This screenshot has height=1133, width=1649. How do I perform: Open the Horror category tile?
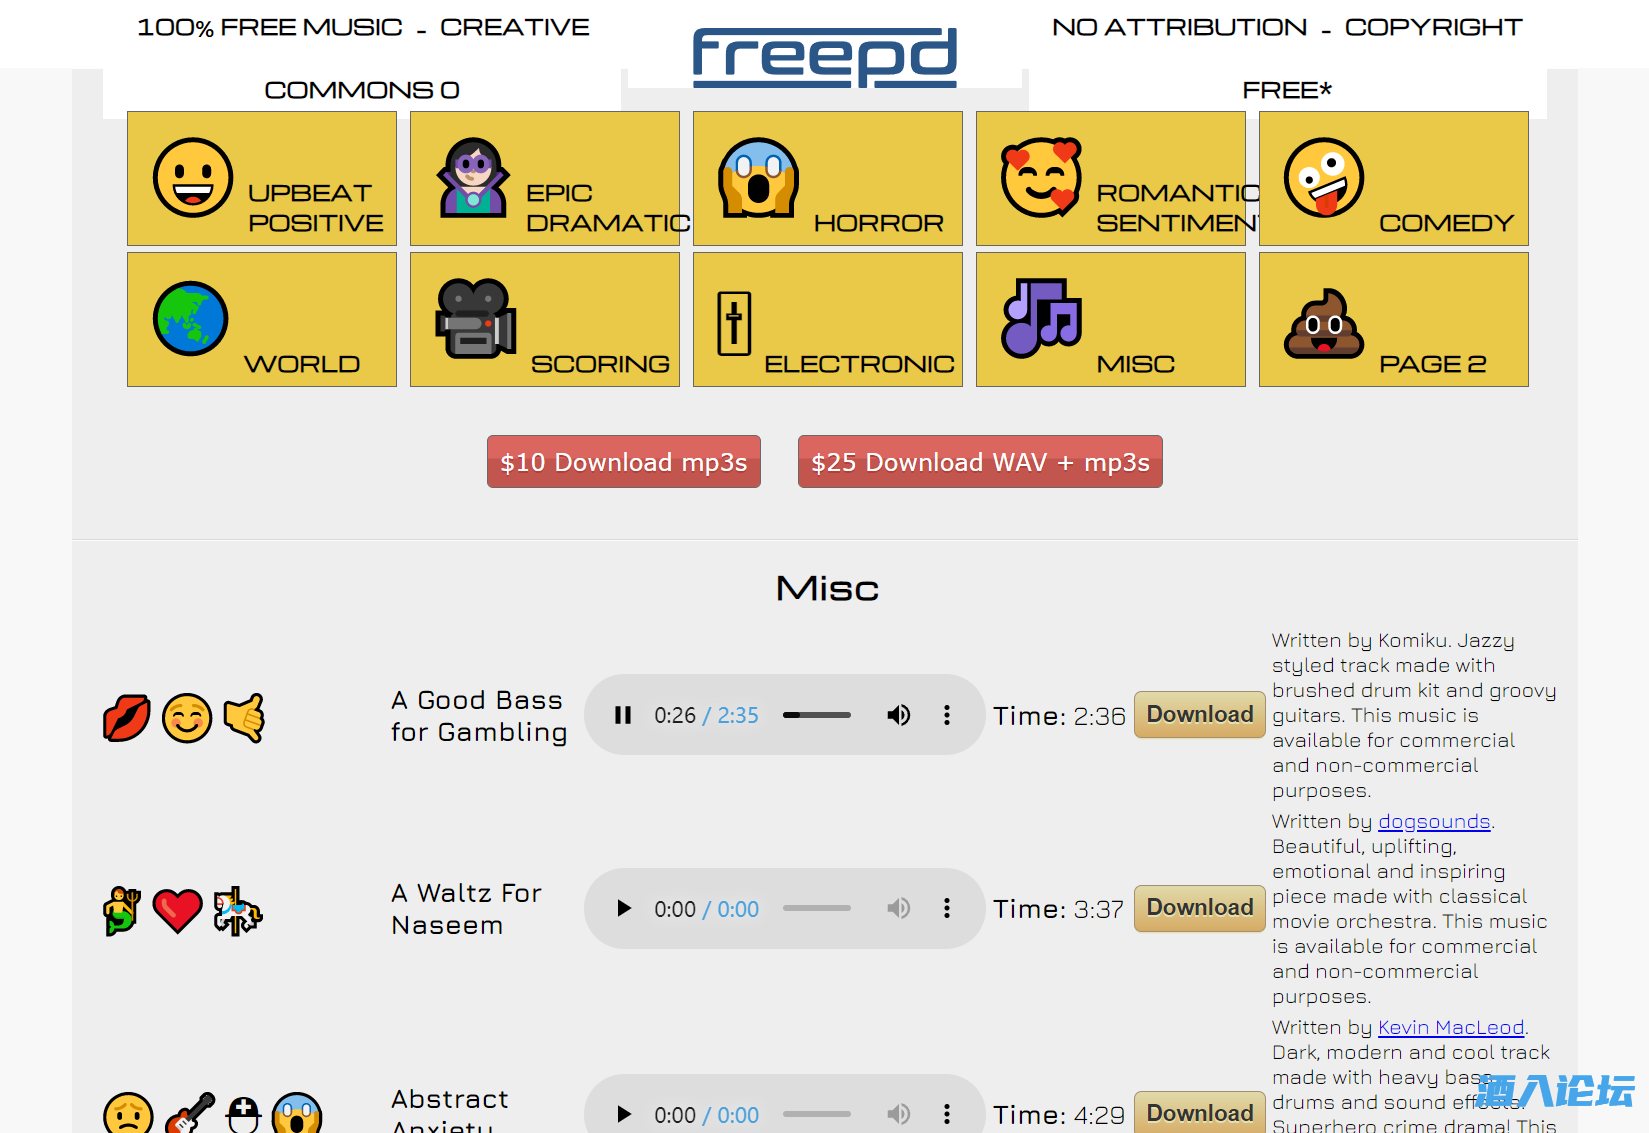(x=828, y=179)
